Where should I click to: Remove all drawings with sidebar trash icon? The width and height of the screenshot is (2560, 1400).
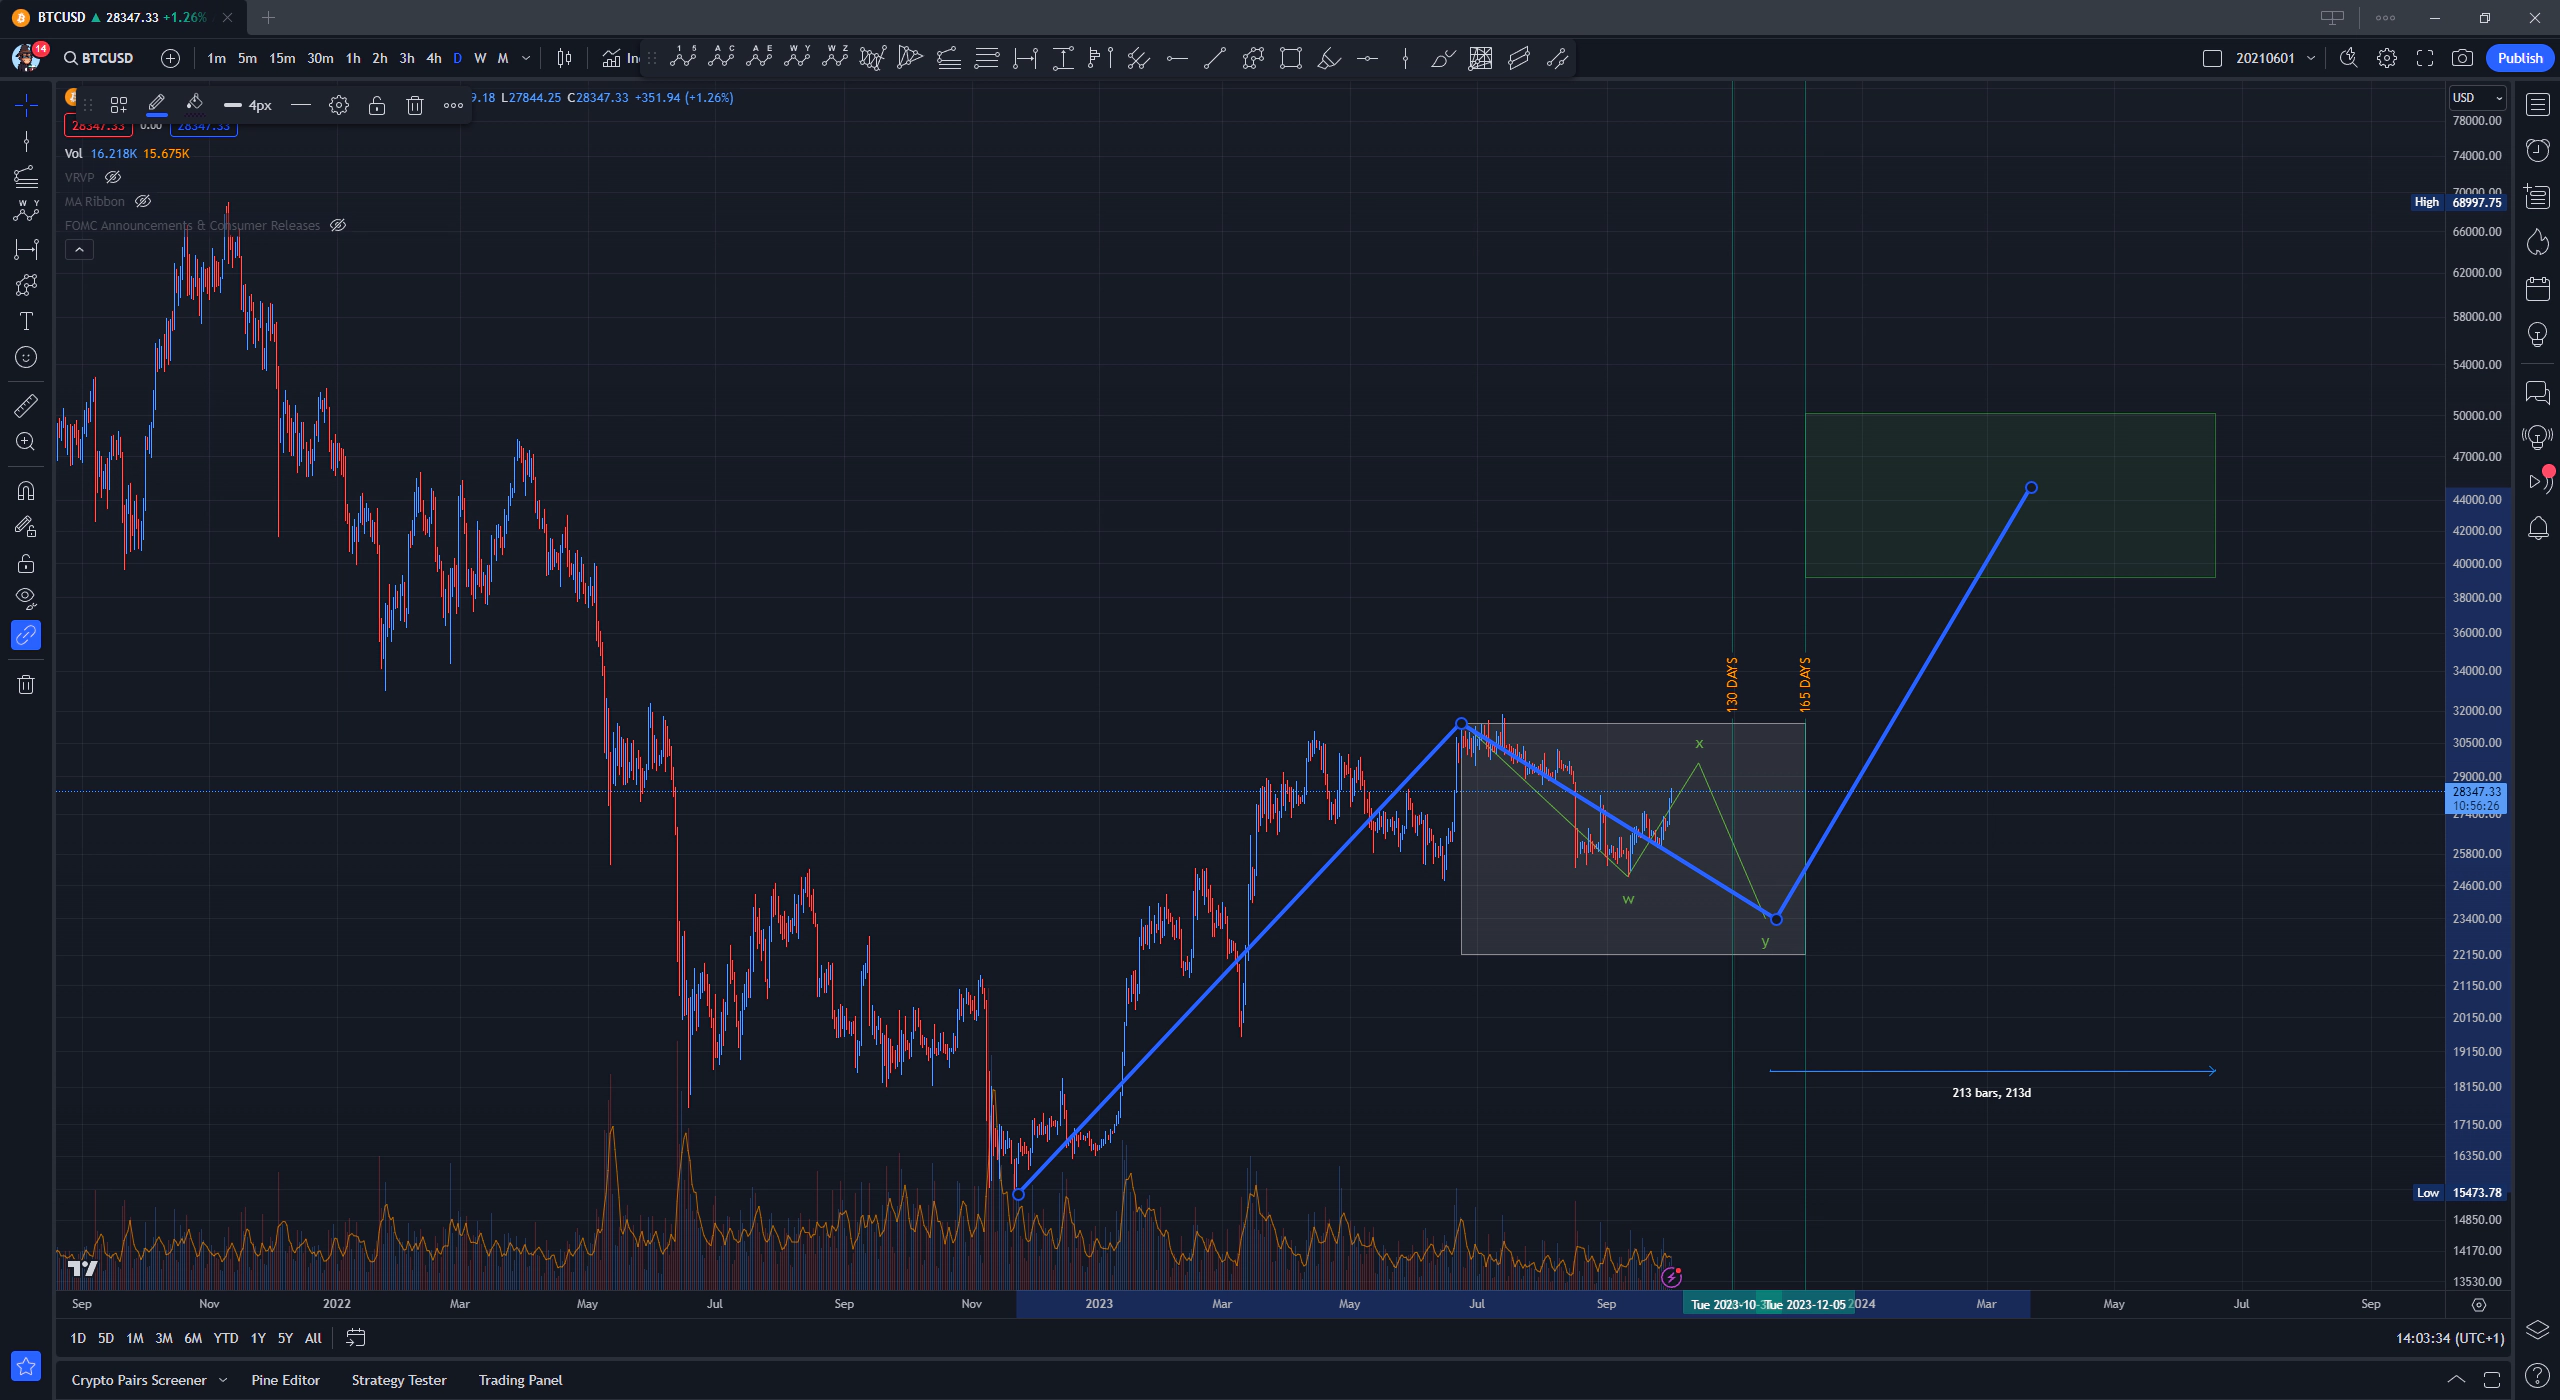26,684
